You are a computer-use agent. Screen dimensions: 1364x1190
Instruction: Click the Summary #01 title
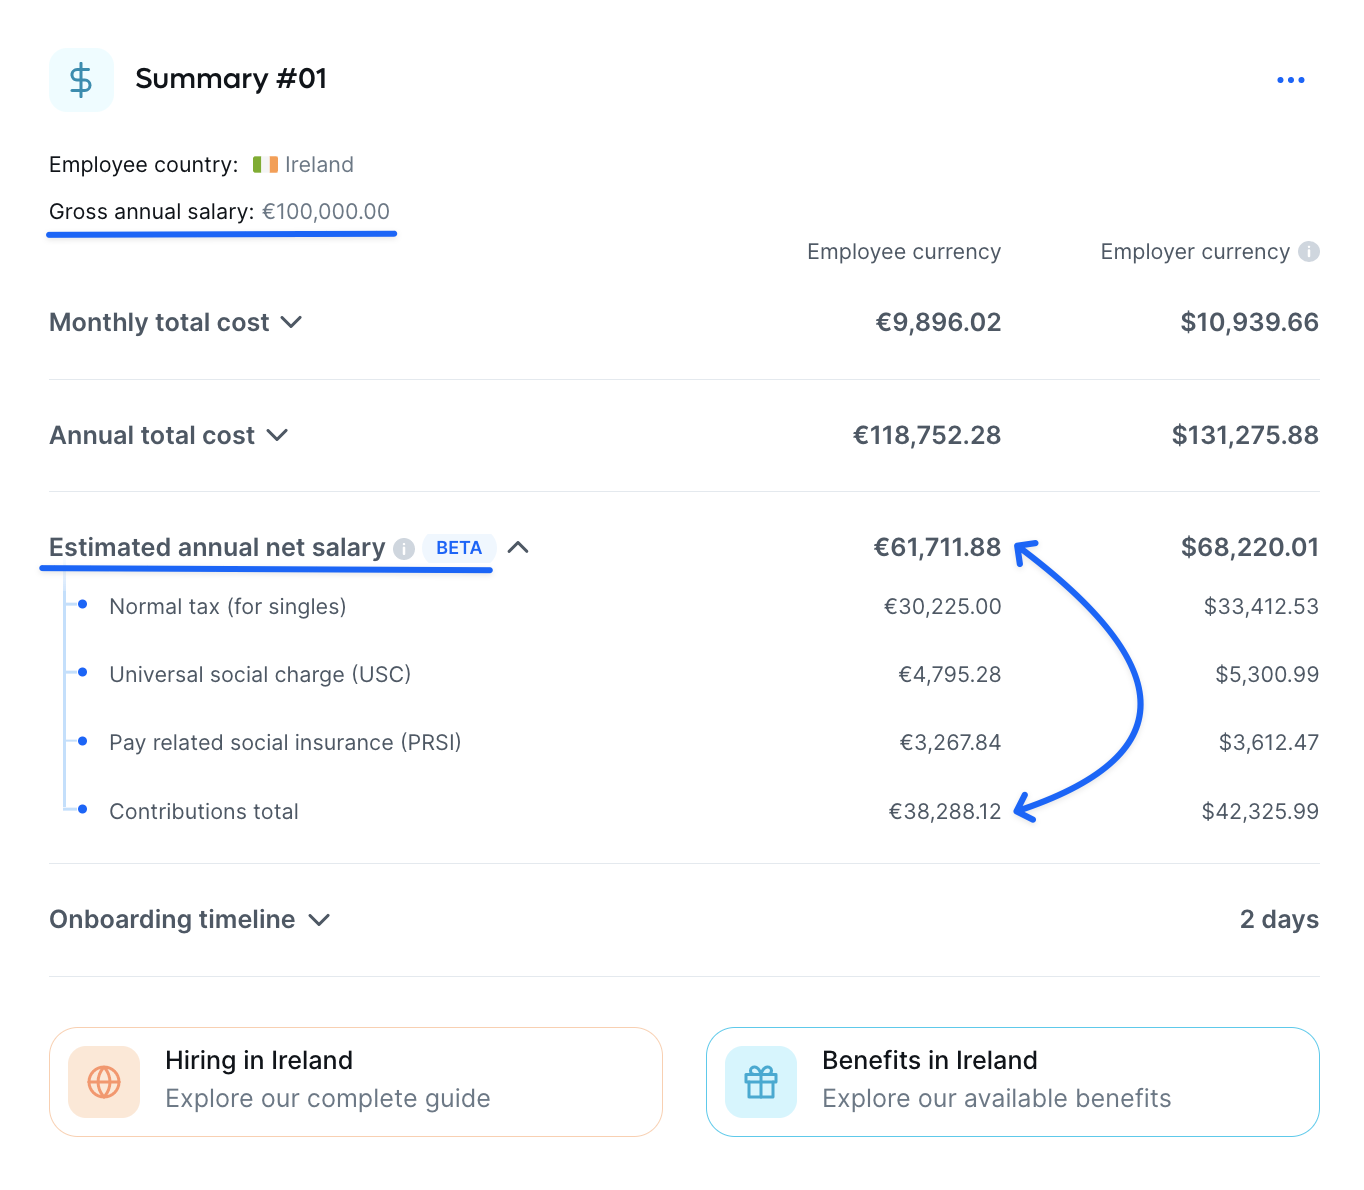(231, 79)
